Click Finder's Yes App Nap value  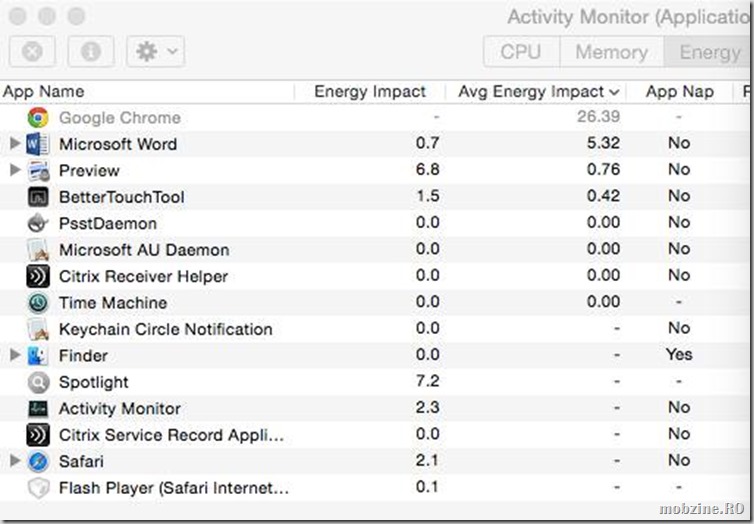pos(679,354)
